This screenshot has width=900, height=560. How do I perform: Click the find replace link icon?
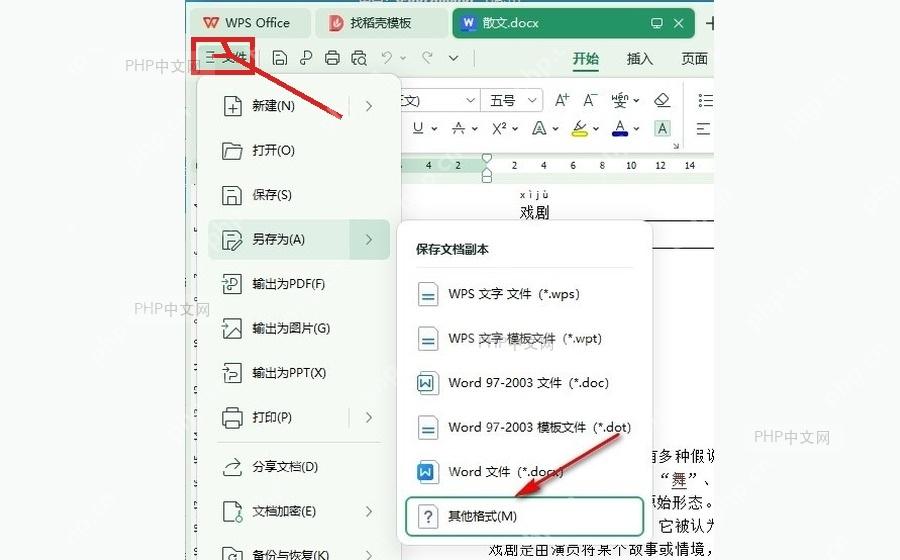[x=306, y=58]
